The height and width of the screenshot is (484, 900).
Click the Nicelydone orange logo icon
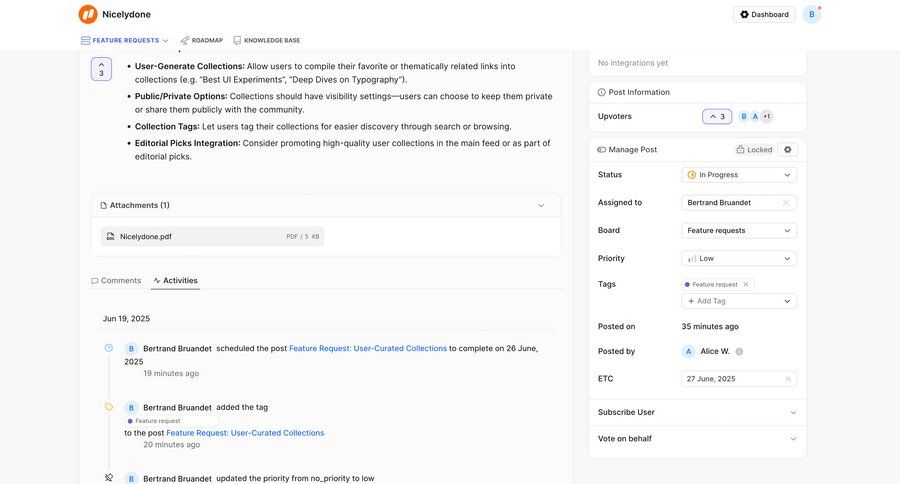88,14
